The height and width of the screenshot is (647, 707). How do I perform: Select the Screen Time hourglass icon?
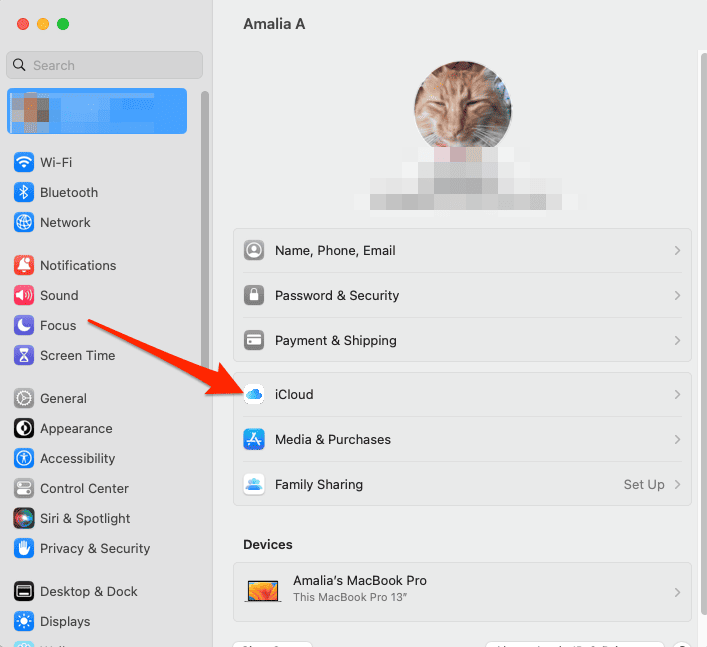[x=24, y=355]
